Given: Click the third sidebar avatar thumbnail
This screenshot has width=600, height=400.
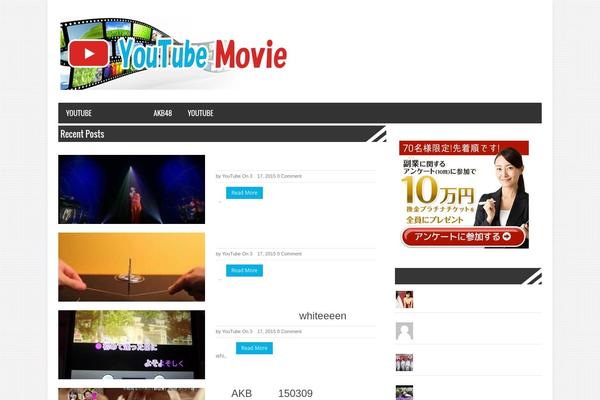Looking at the screenshot, I should coord(404,362).
